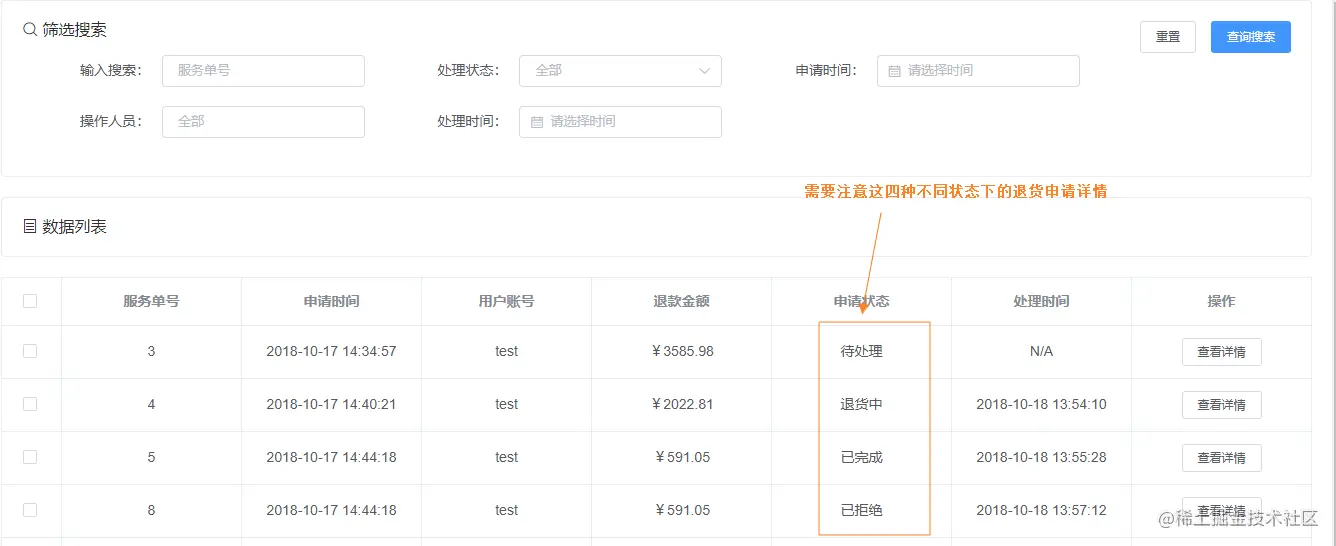Image resolution: width=1336 pixels, height=546 pixels.
Task: Open the 申请时间 date picker field
Action: click(978, 71)
